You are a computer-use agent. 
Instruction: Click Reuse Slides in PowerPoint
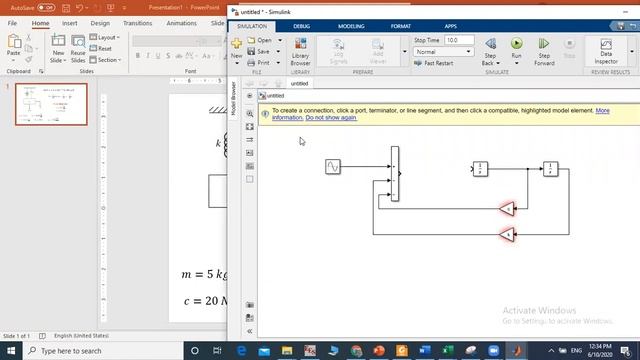click(x=78, y=49)
